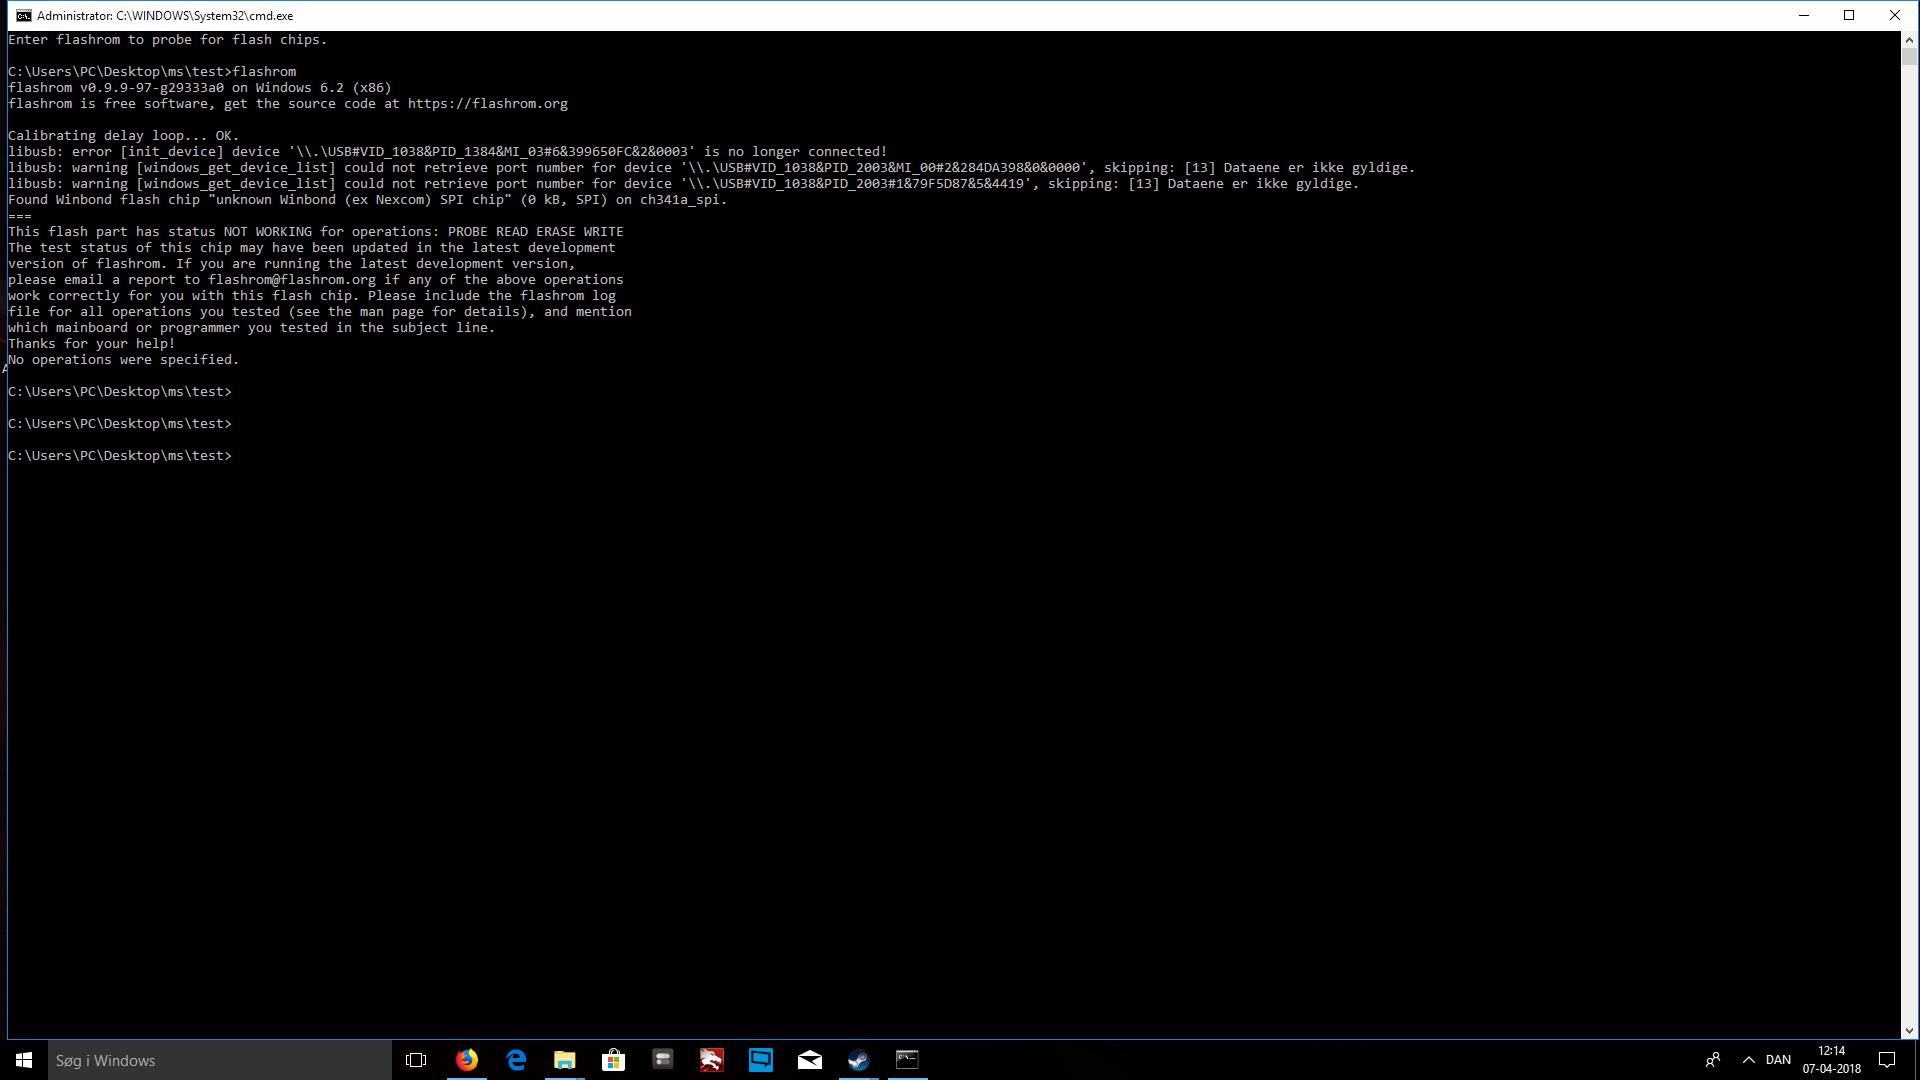The image size is (1920, 1080).
Task: Click the 'Thanks for your help!' line
Action: click(x=92, y=344)
